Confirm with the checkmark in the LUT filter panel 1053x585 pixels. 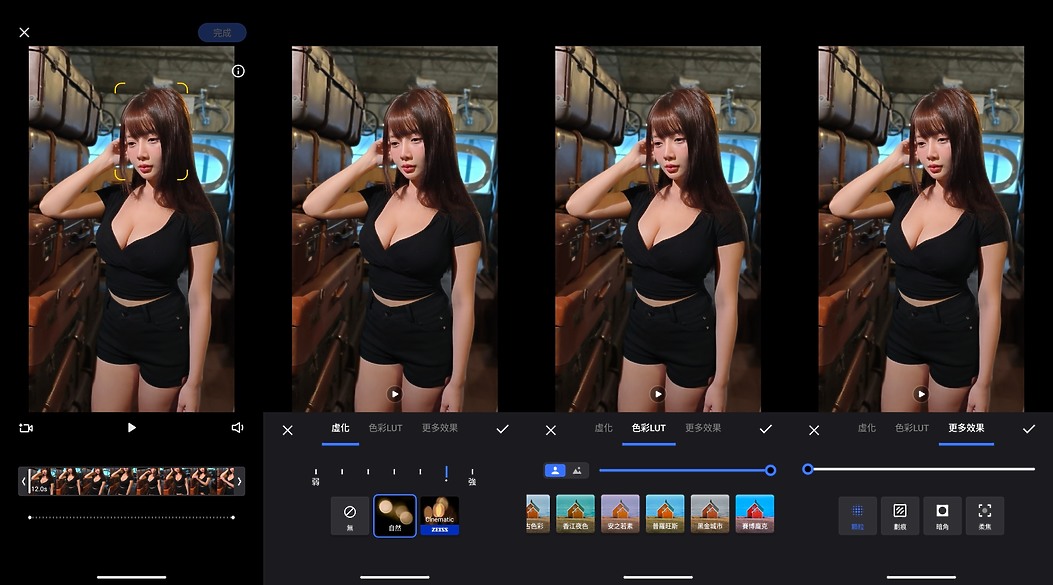pyautogui.click(x=766, y=429)
